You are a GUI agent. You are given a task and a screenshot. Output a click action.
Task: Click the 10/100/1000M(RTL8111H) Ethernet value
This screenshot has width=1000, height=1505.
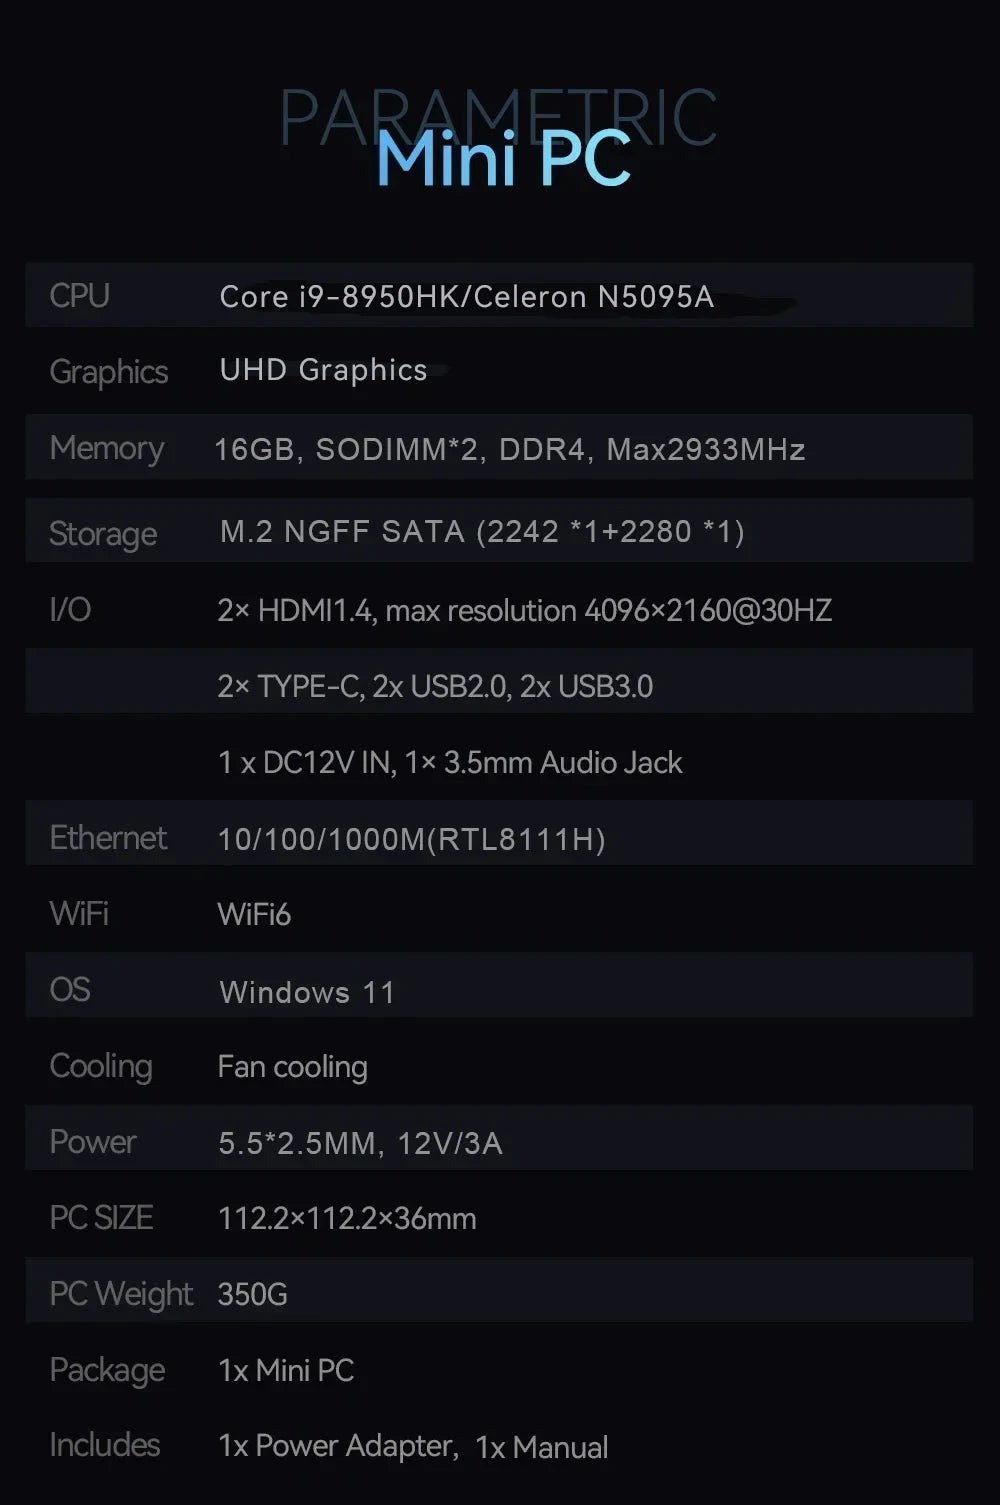[411, 839]
